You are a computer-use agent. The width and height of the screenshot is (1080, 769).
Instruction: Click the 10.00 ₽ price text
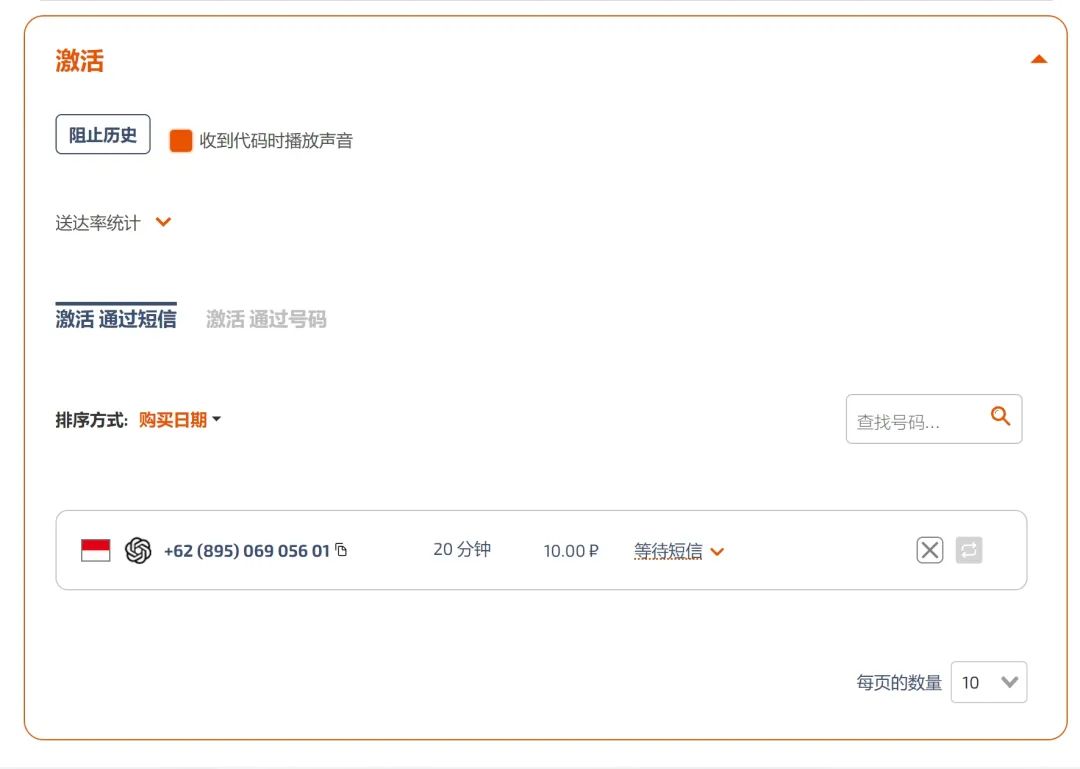(571, 551)
